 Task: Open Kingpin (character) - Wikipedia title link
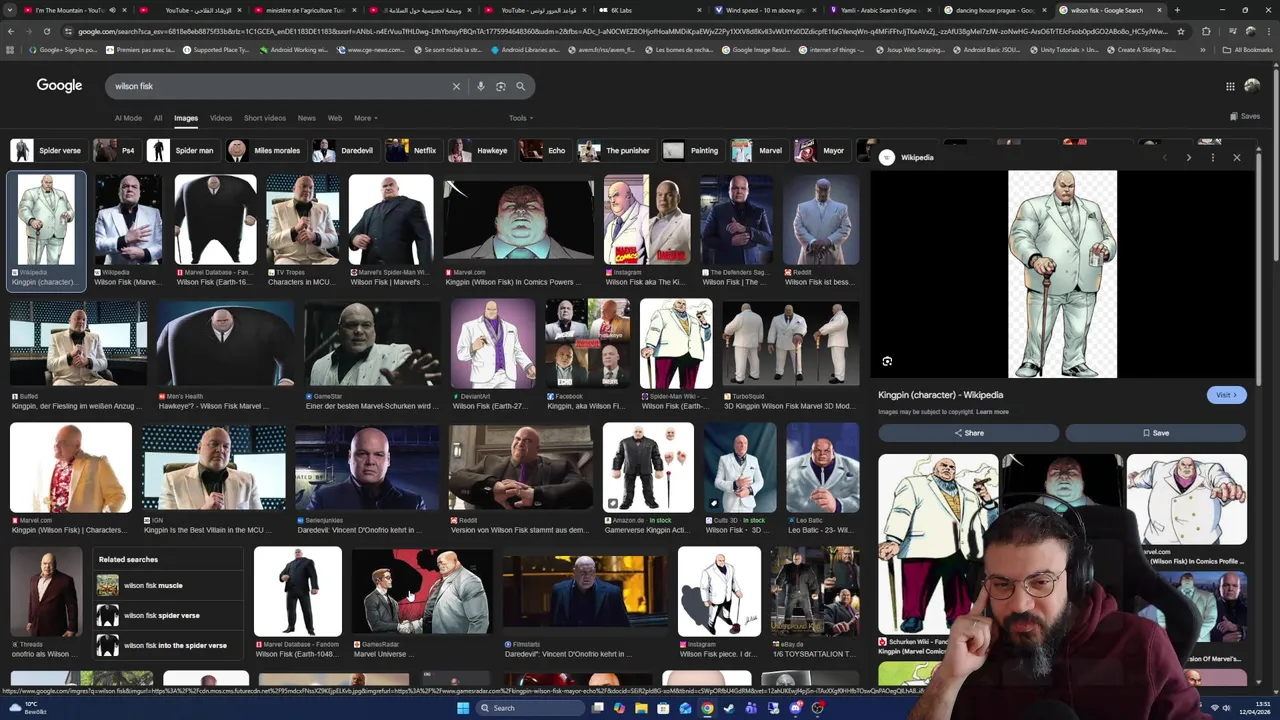(x=940, y=395)
